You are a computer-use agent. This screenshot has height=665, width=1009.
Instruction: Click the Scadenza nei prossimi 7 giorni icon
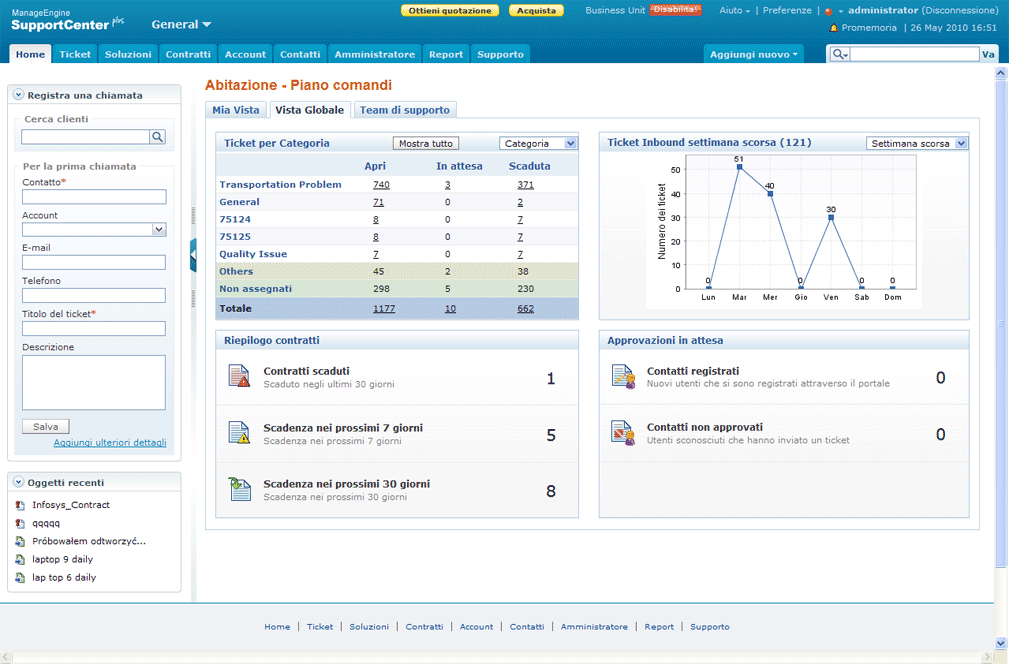[239, 432]
